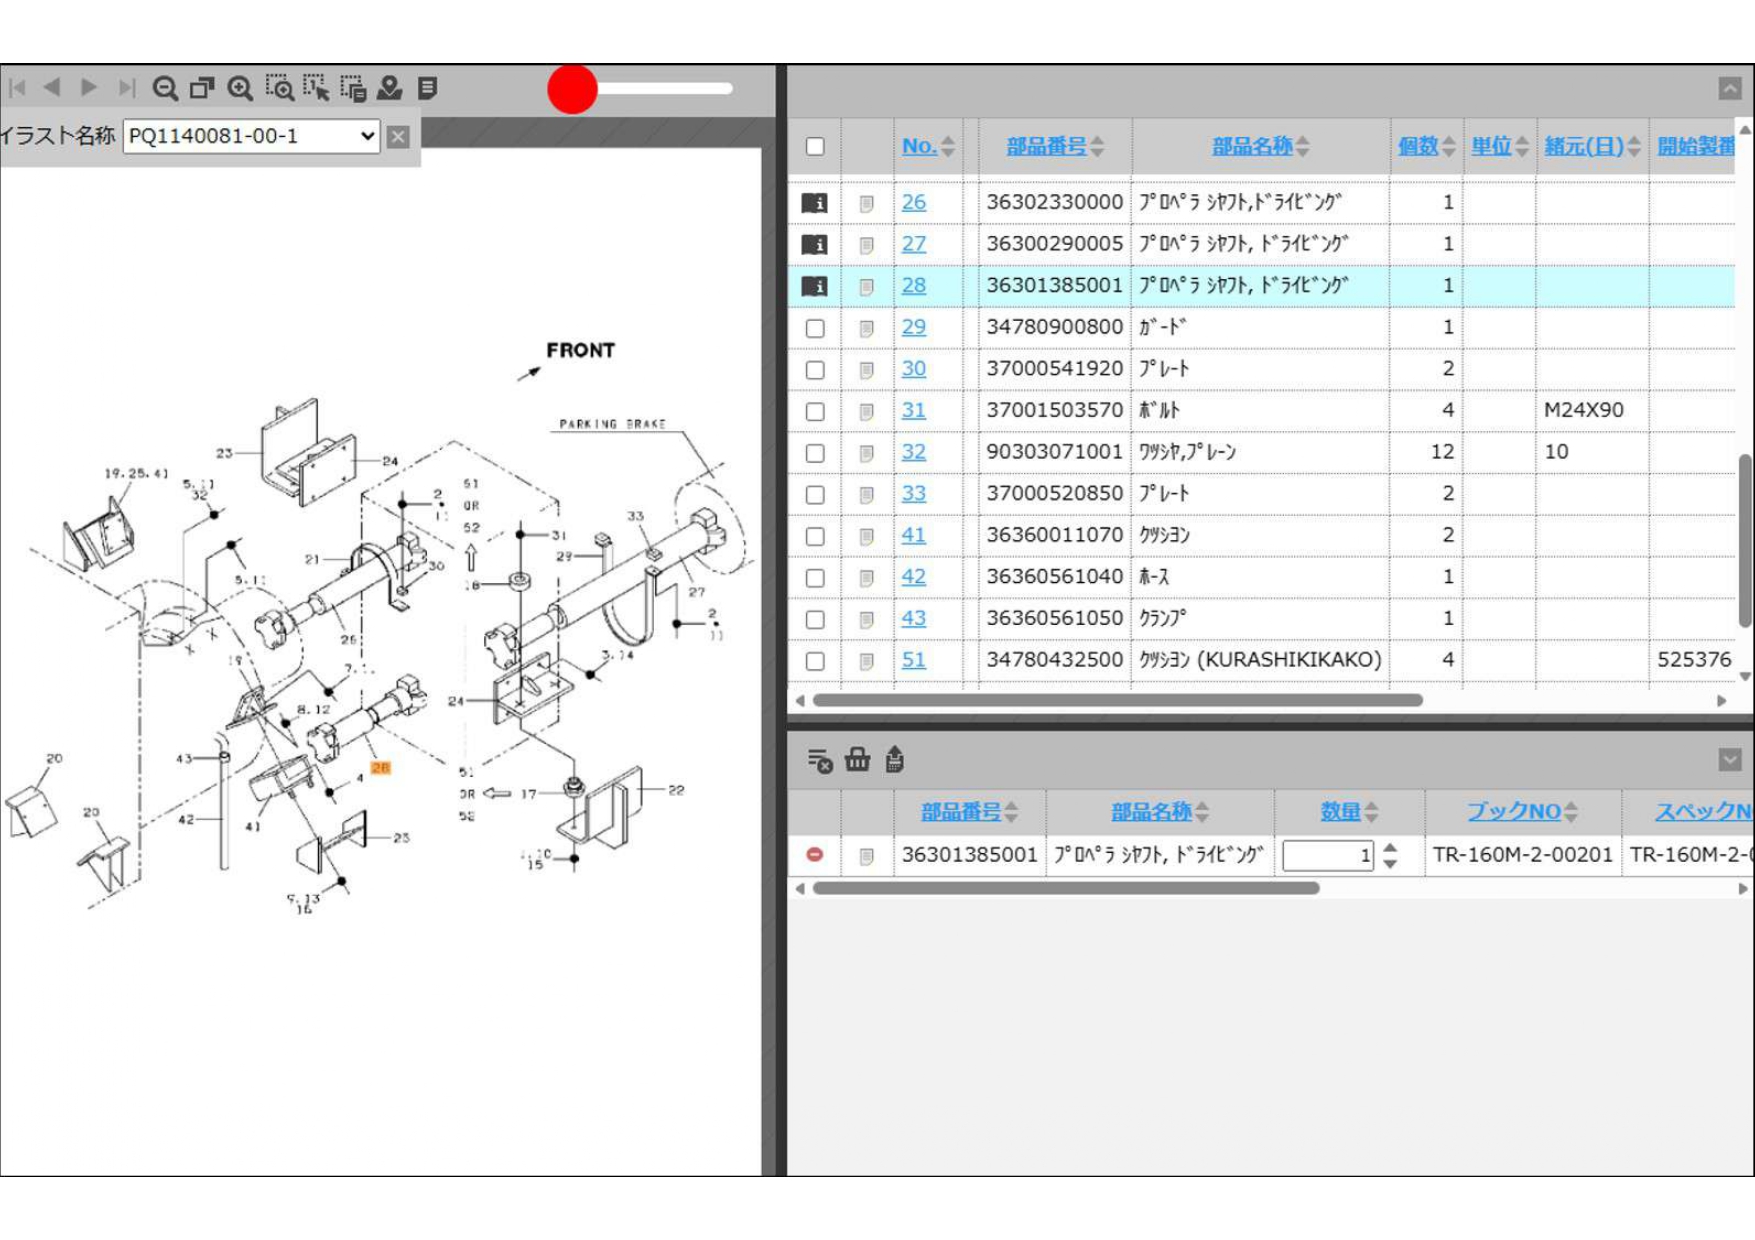Click the clear list icon

[819, 761]
